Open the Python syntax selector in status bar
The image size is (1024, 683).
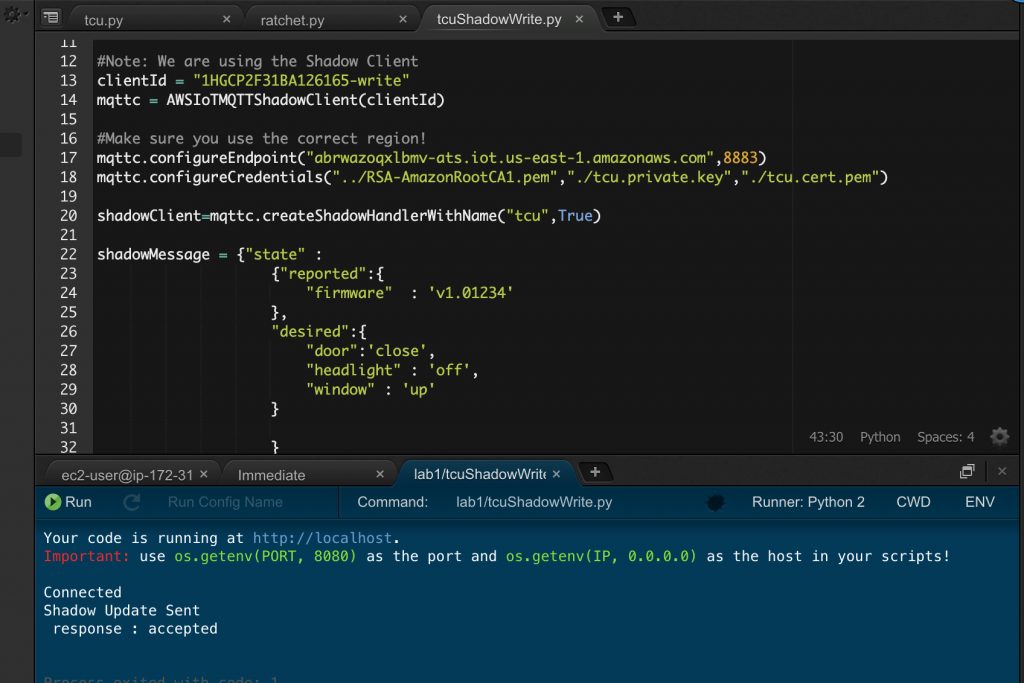coord(880,437)
